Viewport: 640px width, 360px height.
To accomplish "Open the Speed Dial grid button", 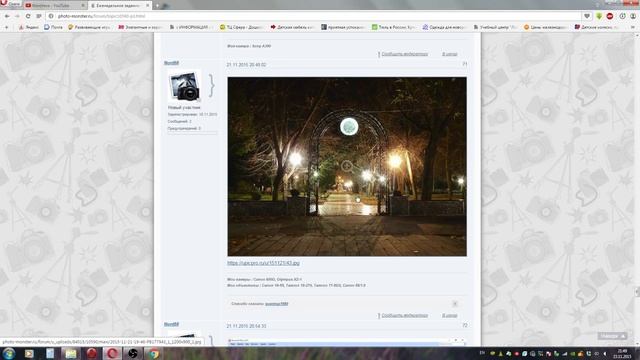I will 39,16.
